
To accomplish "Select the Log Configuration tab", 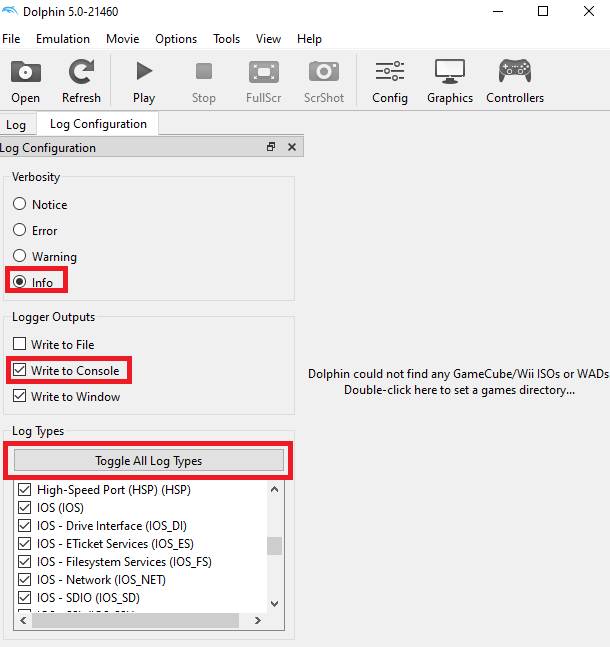I will (x=98, y=124).
